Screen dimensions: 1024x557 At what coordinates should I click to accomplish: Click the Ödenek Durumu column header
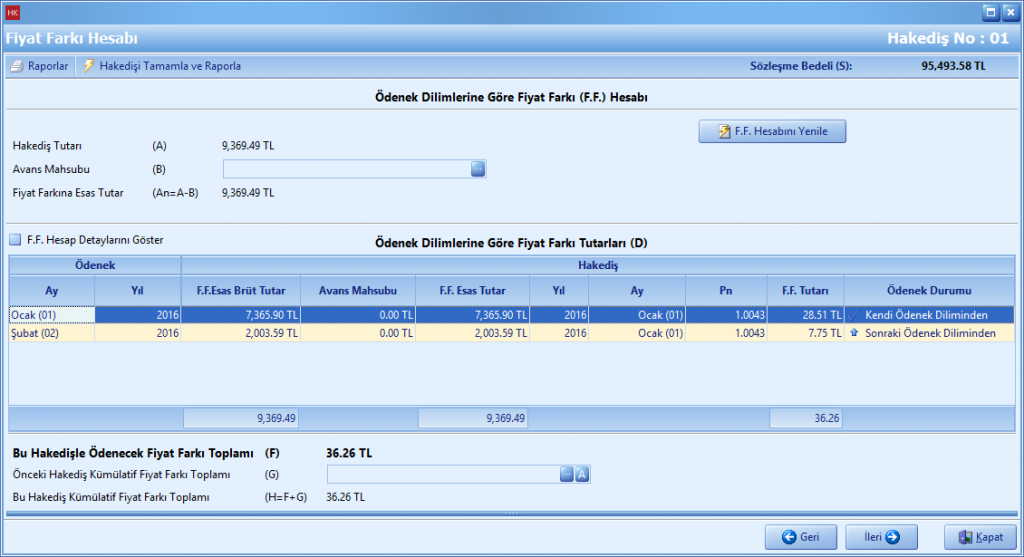coord(929,290)
